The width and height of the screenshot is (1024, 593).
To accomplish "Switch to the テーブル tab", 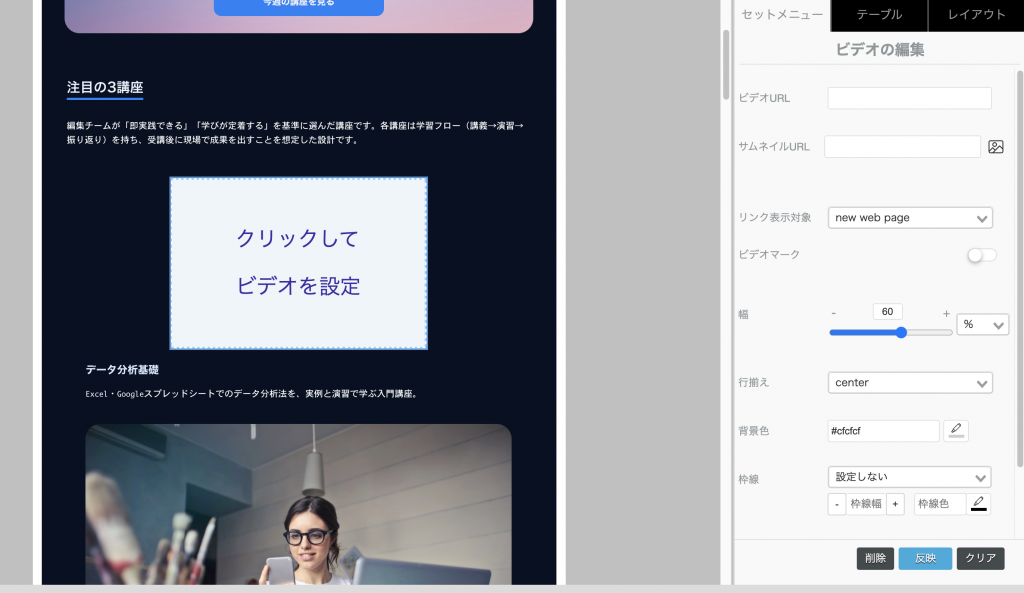I will 878,16.
